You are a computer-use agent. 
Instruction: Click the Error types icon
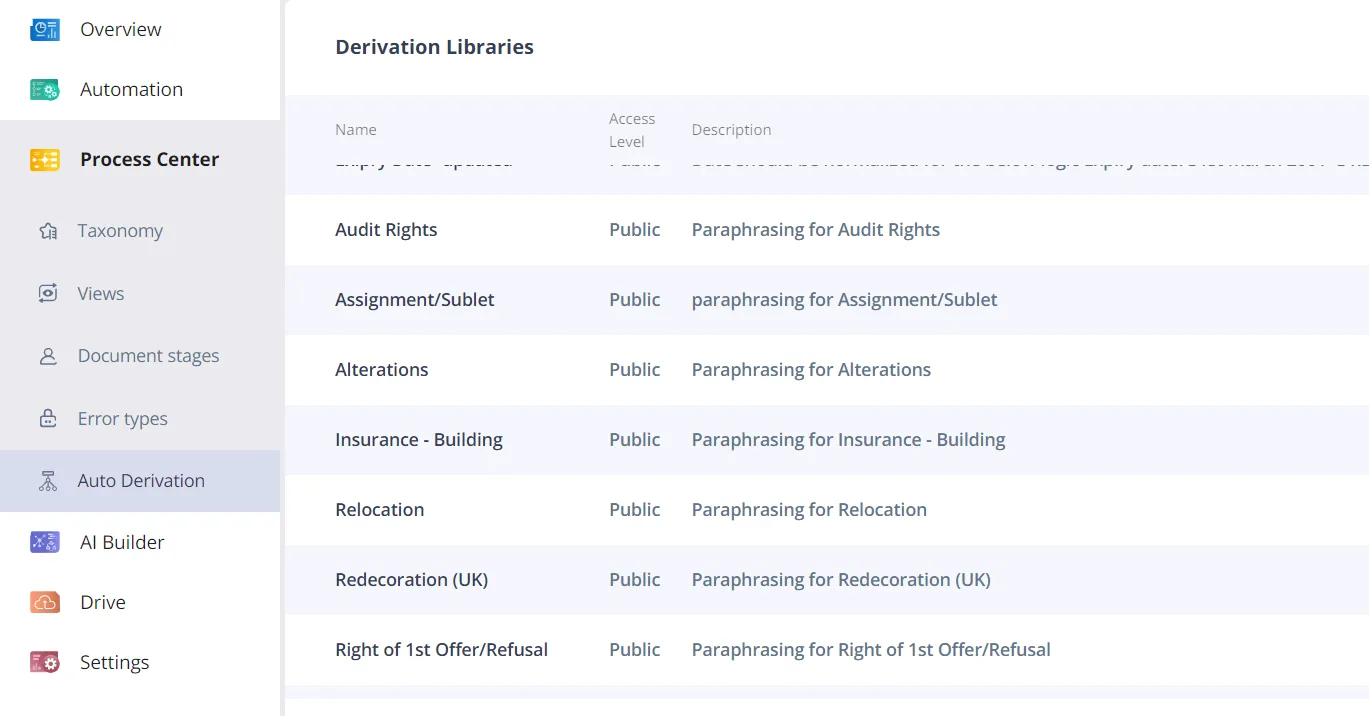(48, 419)
